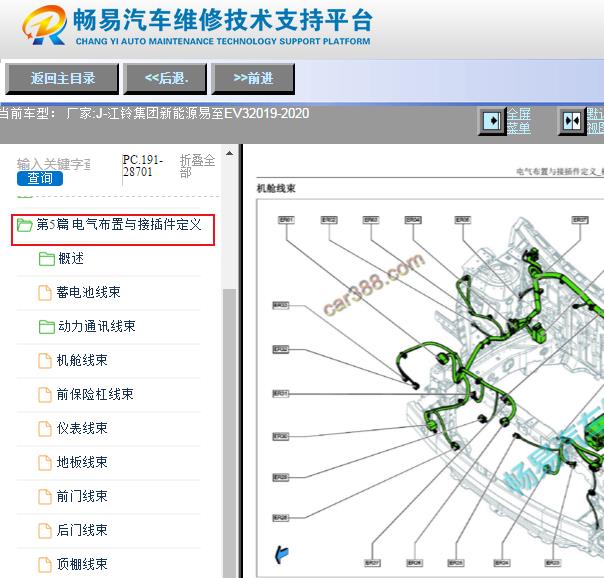
Task: Click the document icon beside 前保险杠线束
Action: 45,395
